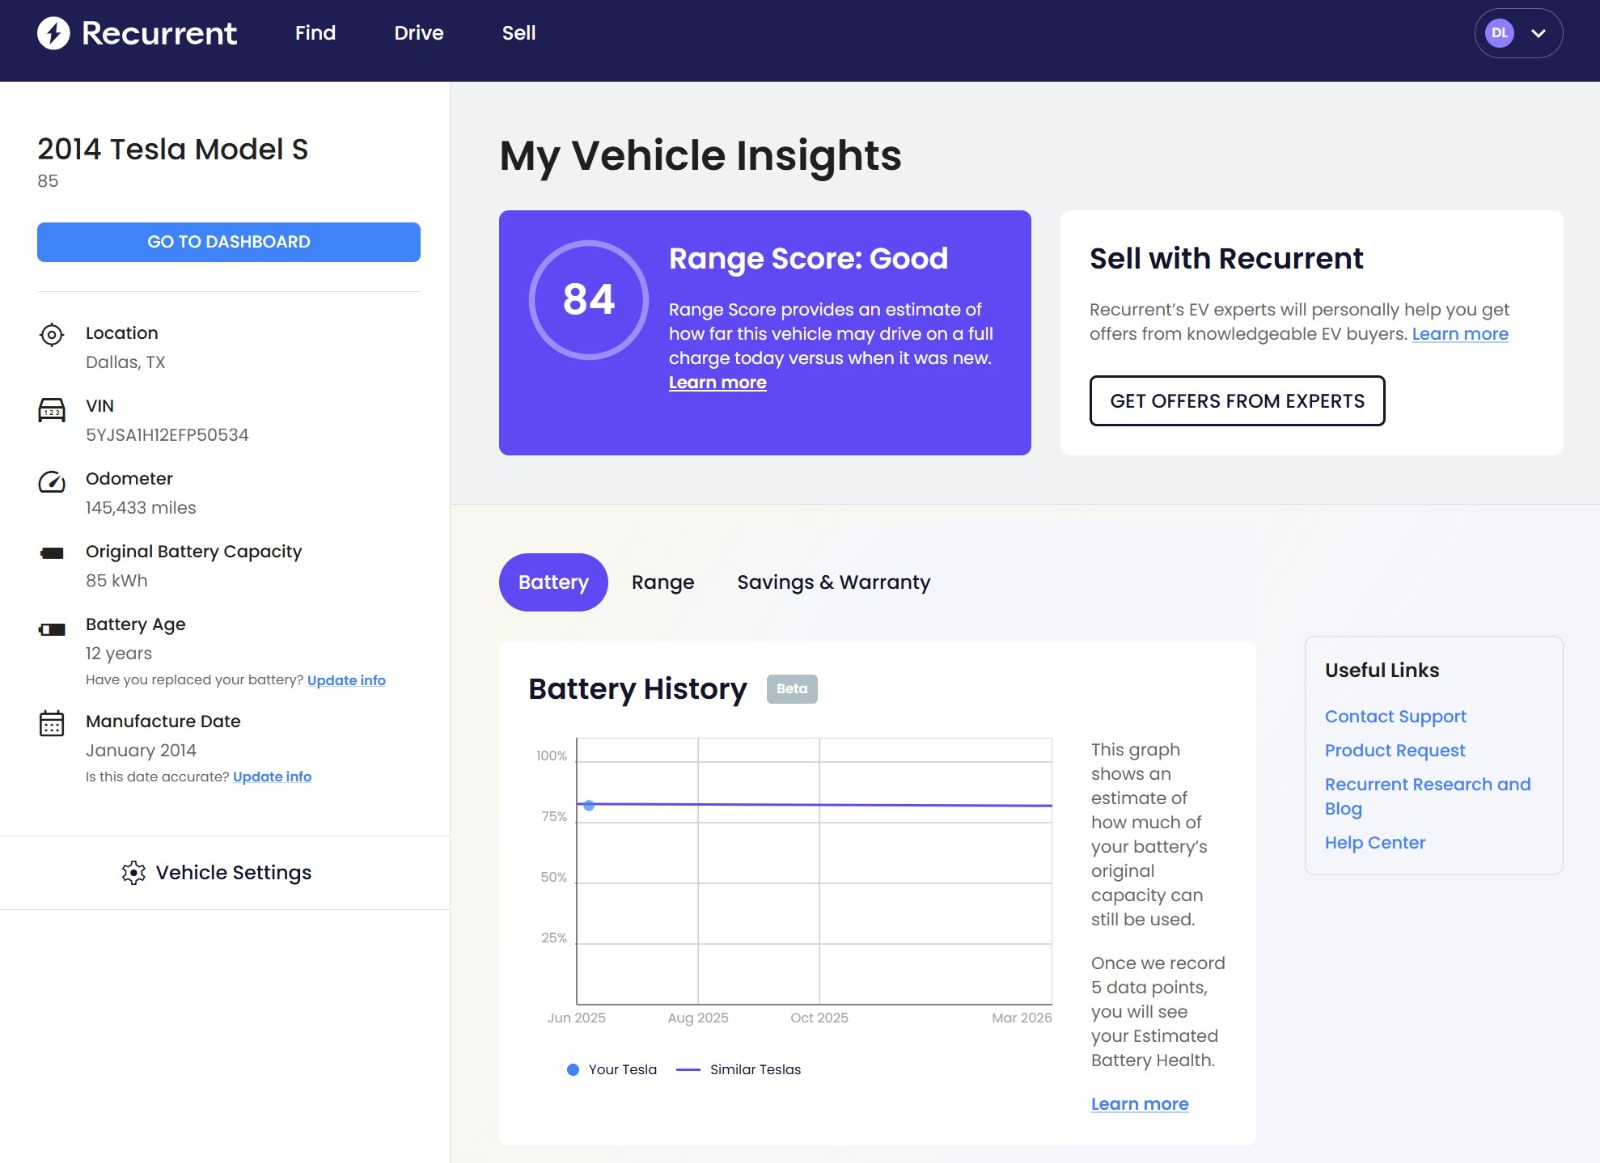Click the Battery Age icon
Image resolution: width=1600 pixels, height=1163 pixels.
(51, 629)
